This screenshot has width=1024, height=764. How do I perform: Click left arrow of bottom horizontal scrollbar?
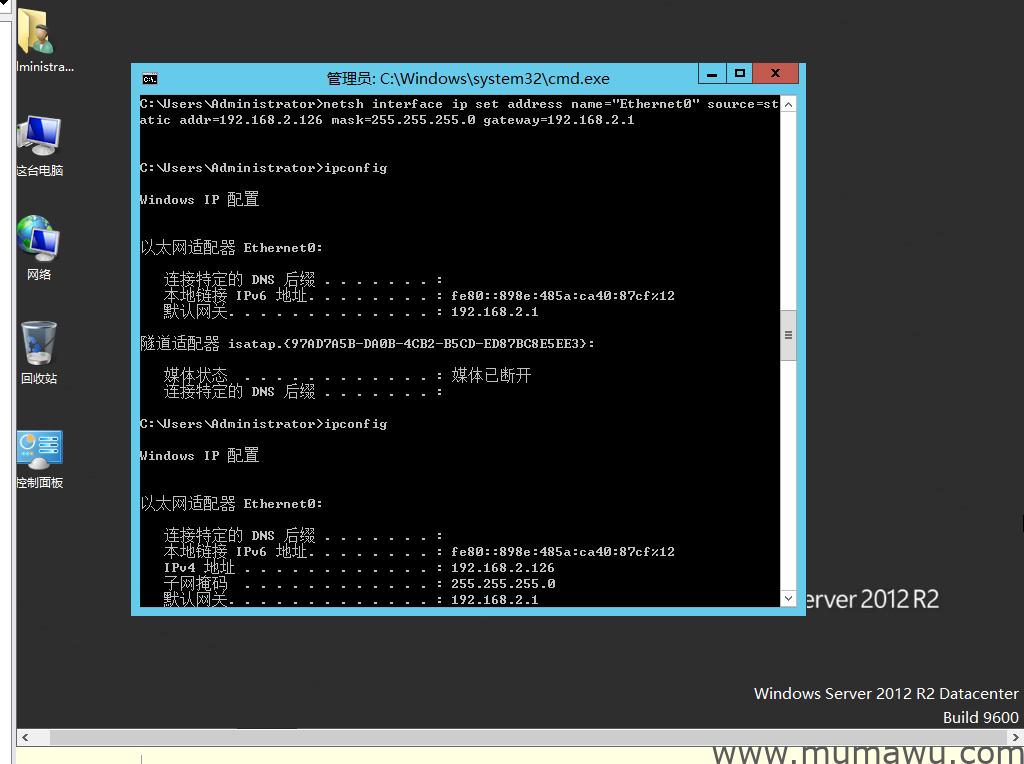pos(24,738)
